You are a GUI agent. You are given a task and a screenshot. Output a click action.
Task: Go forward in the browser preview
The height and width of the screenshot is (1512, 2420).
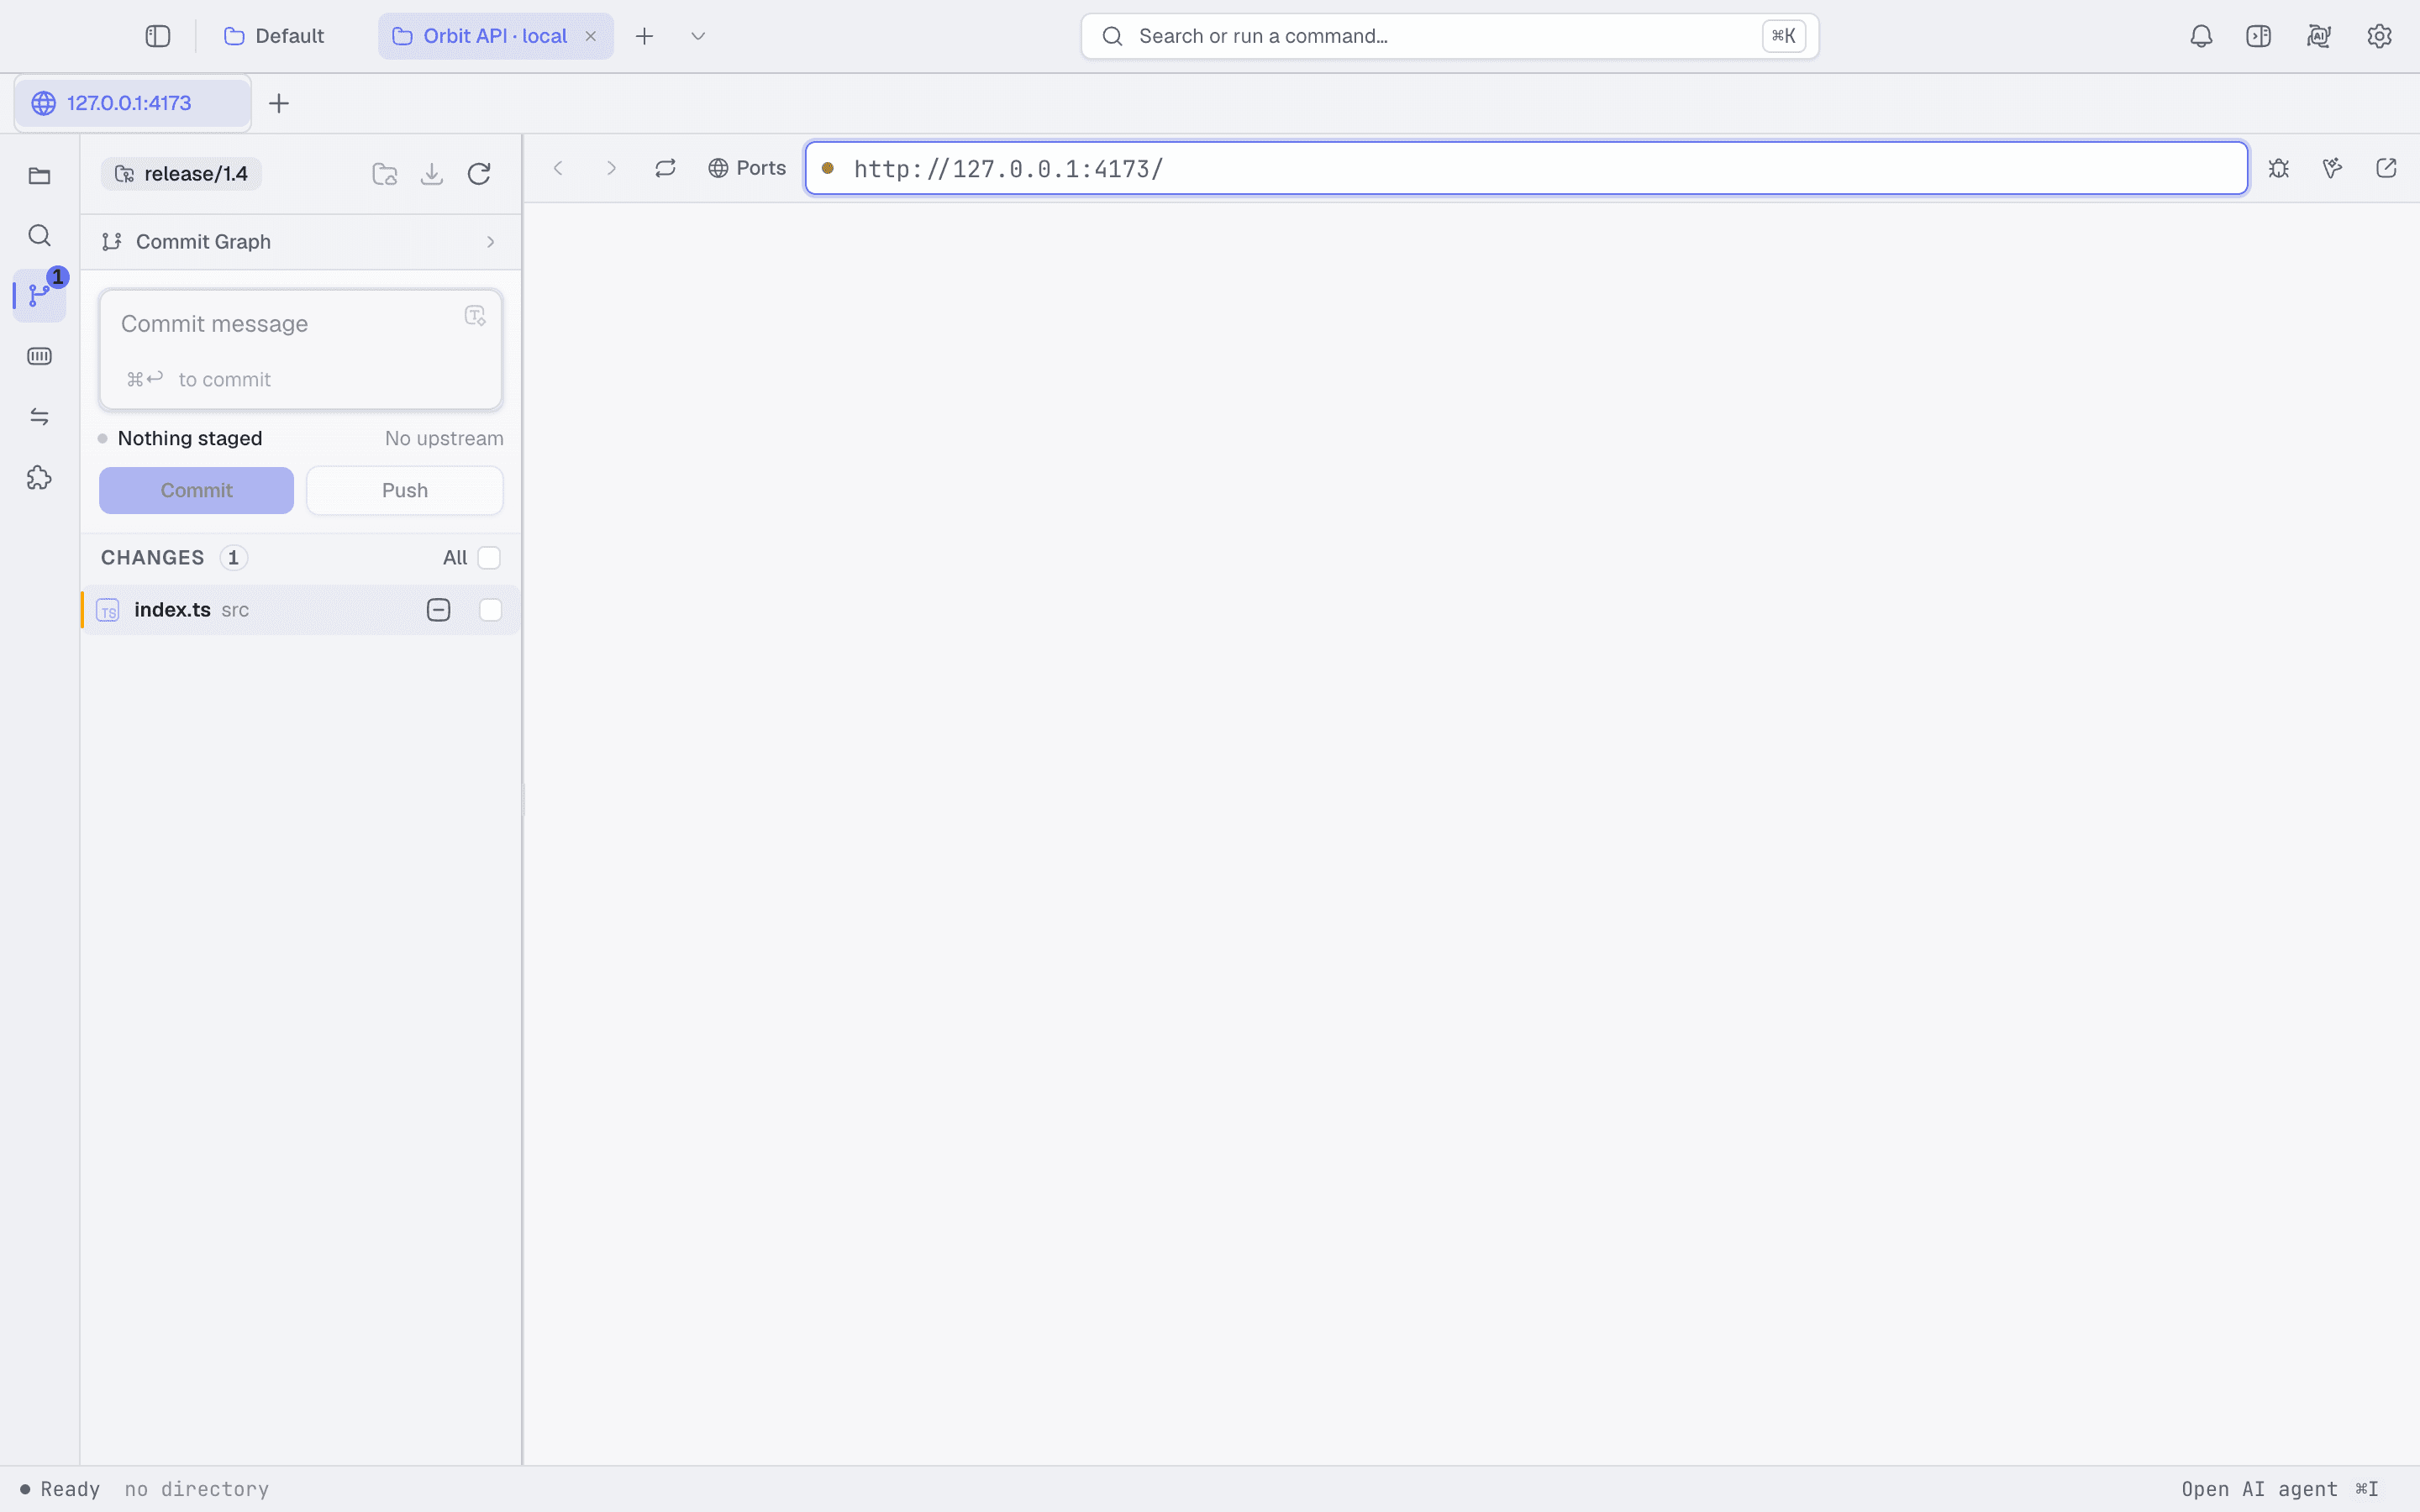(x=611, y=168)
